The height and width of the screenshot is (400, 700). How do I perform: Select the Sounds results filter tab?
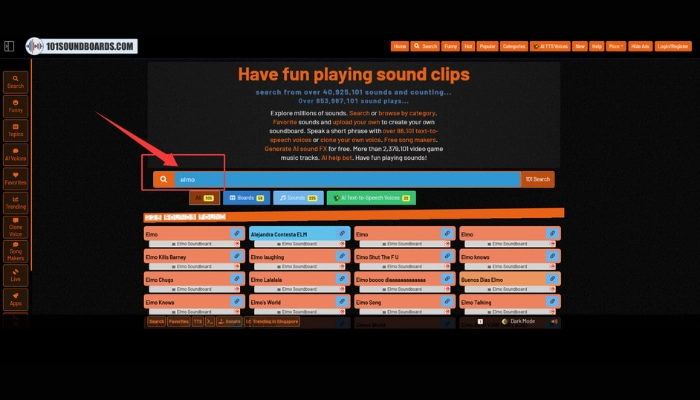pyautogui.click(x=298, y=198)
